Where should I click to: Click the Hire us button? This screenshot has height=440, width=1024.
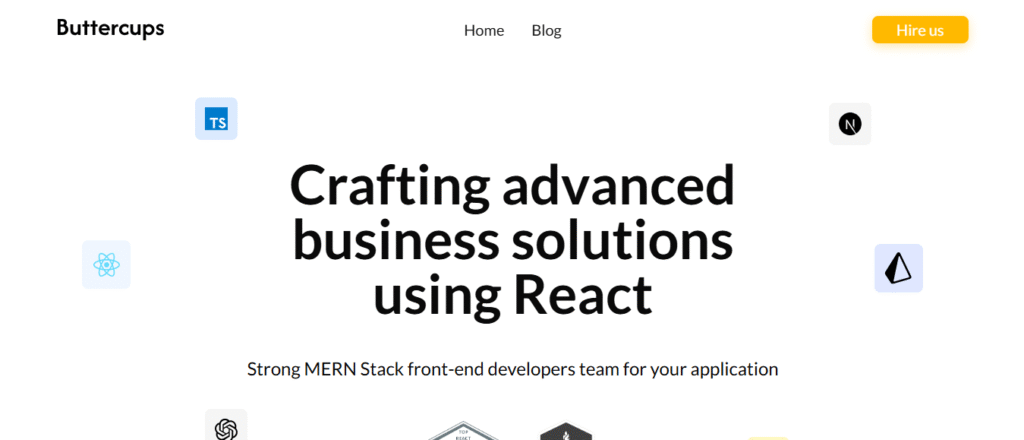pyautogui.click(x=920, y=30)
